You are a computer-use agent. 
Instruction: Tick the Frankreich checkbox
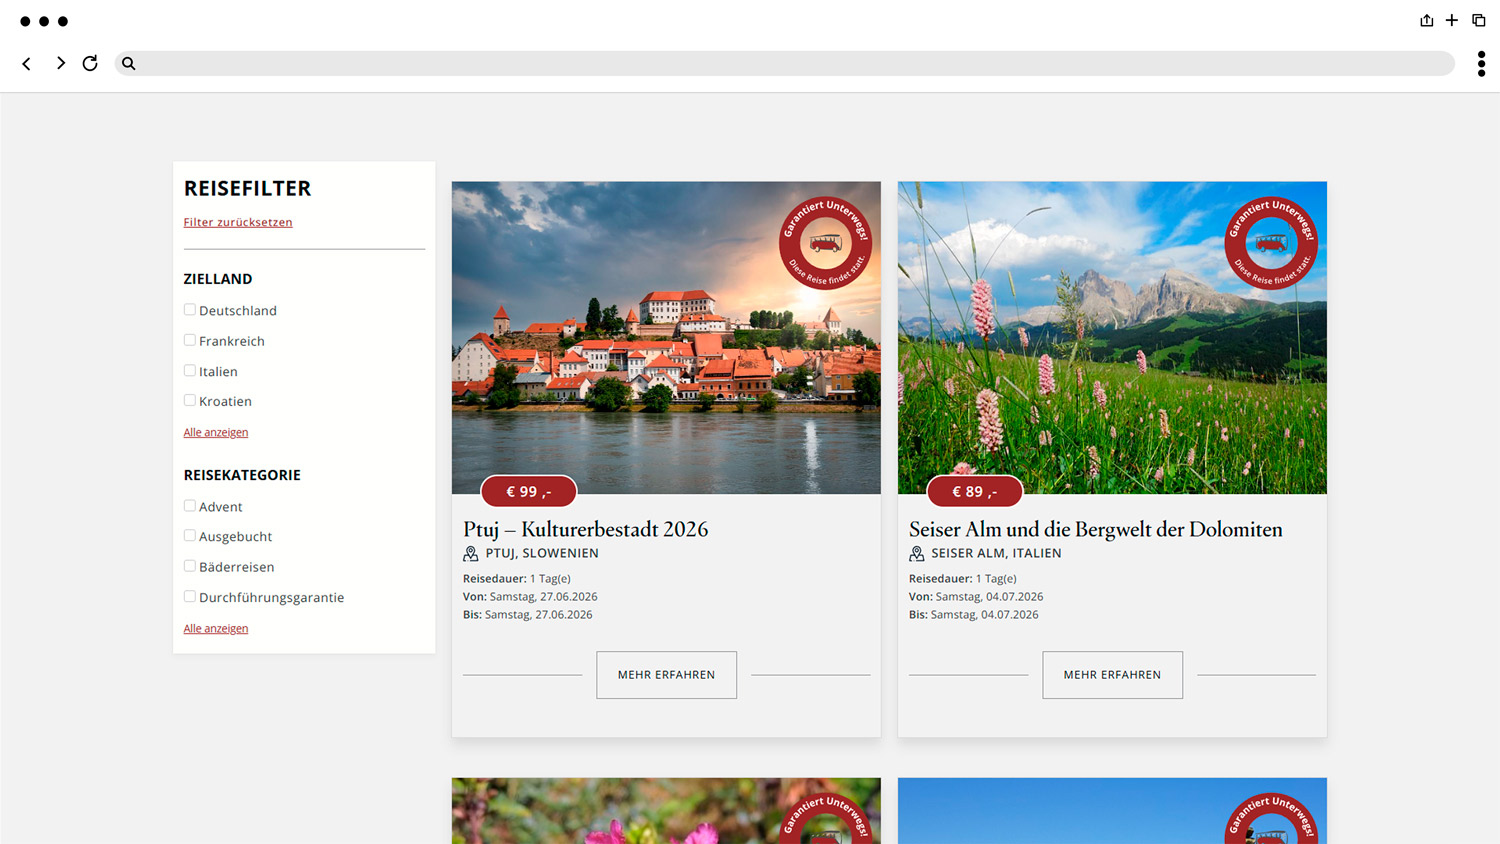point(190,340)
